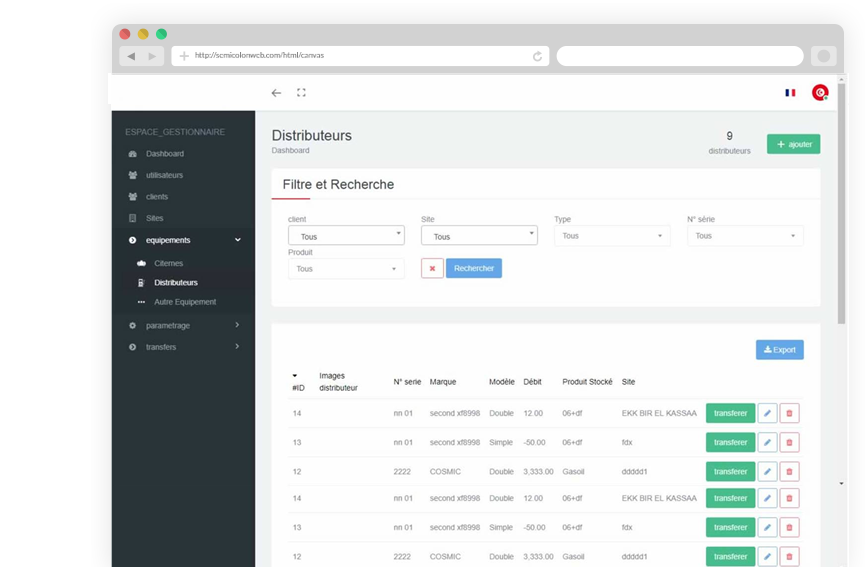
Task: Edit first ID 13 row with pencil icon
Action: [x=767, y=442]
